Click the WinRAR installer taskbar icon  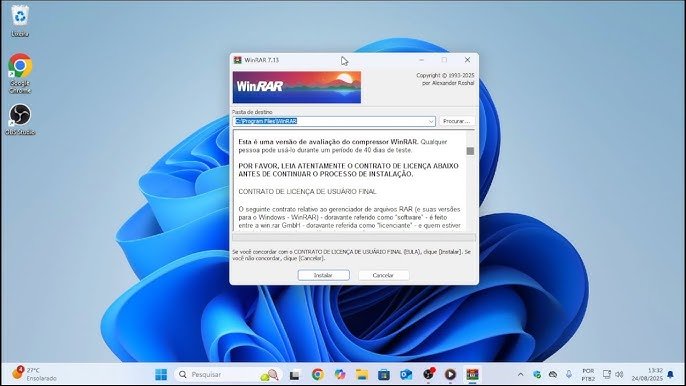pos(472,375)
